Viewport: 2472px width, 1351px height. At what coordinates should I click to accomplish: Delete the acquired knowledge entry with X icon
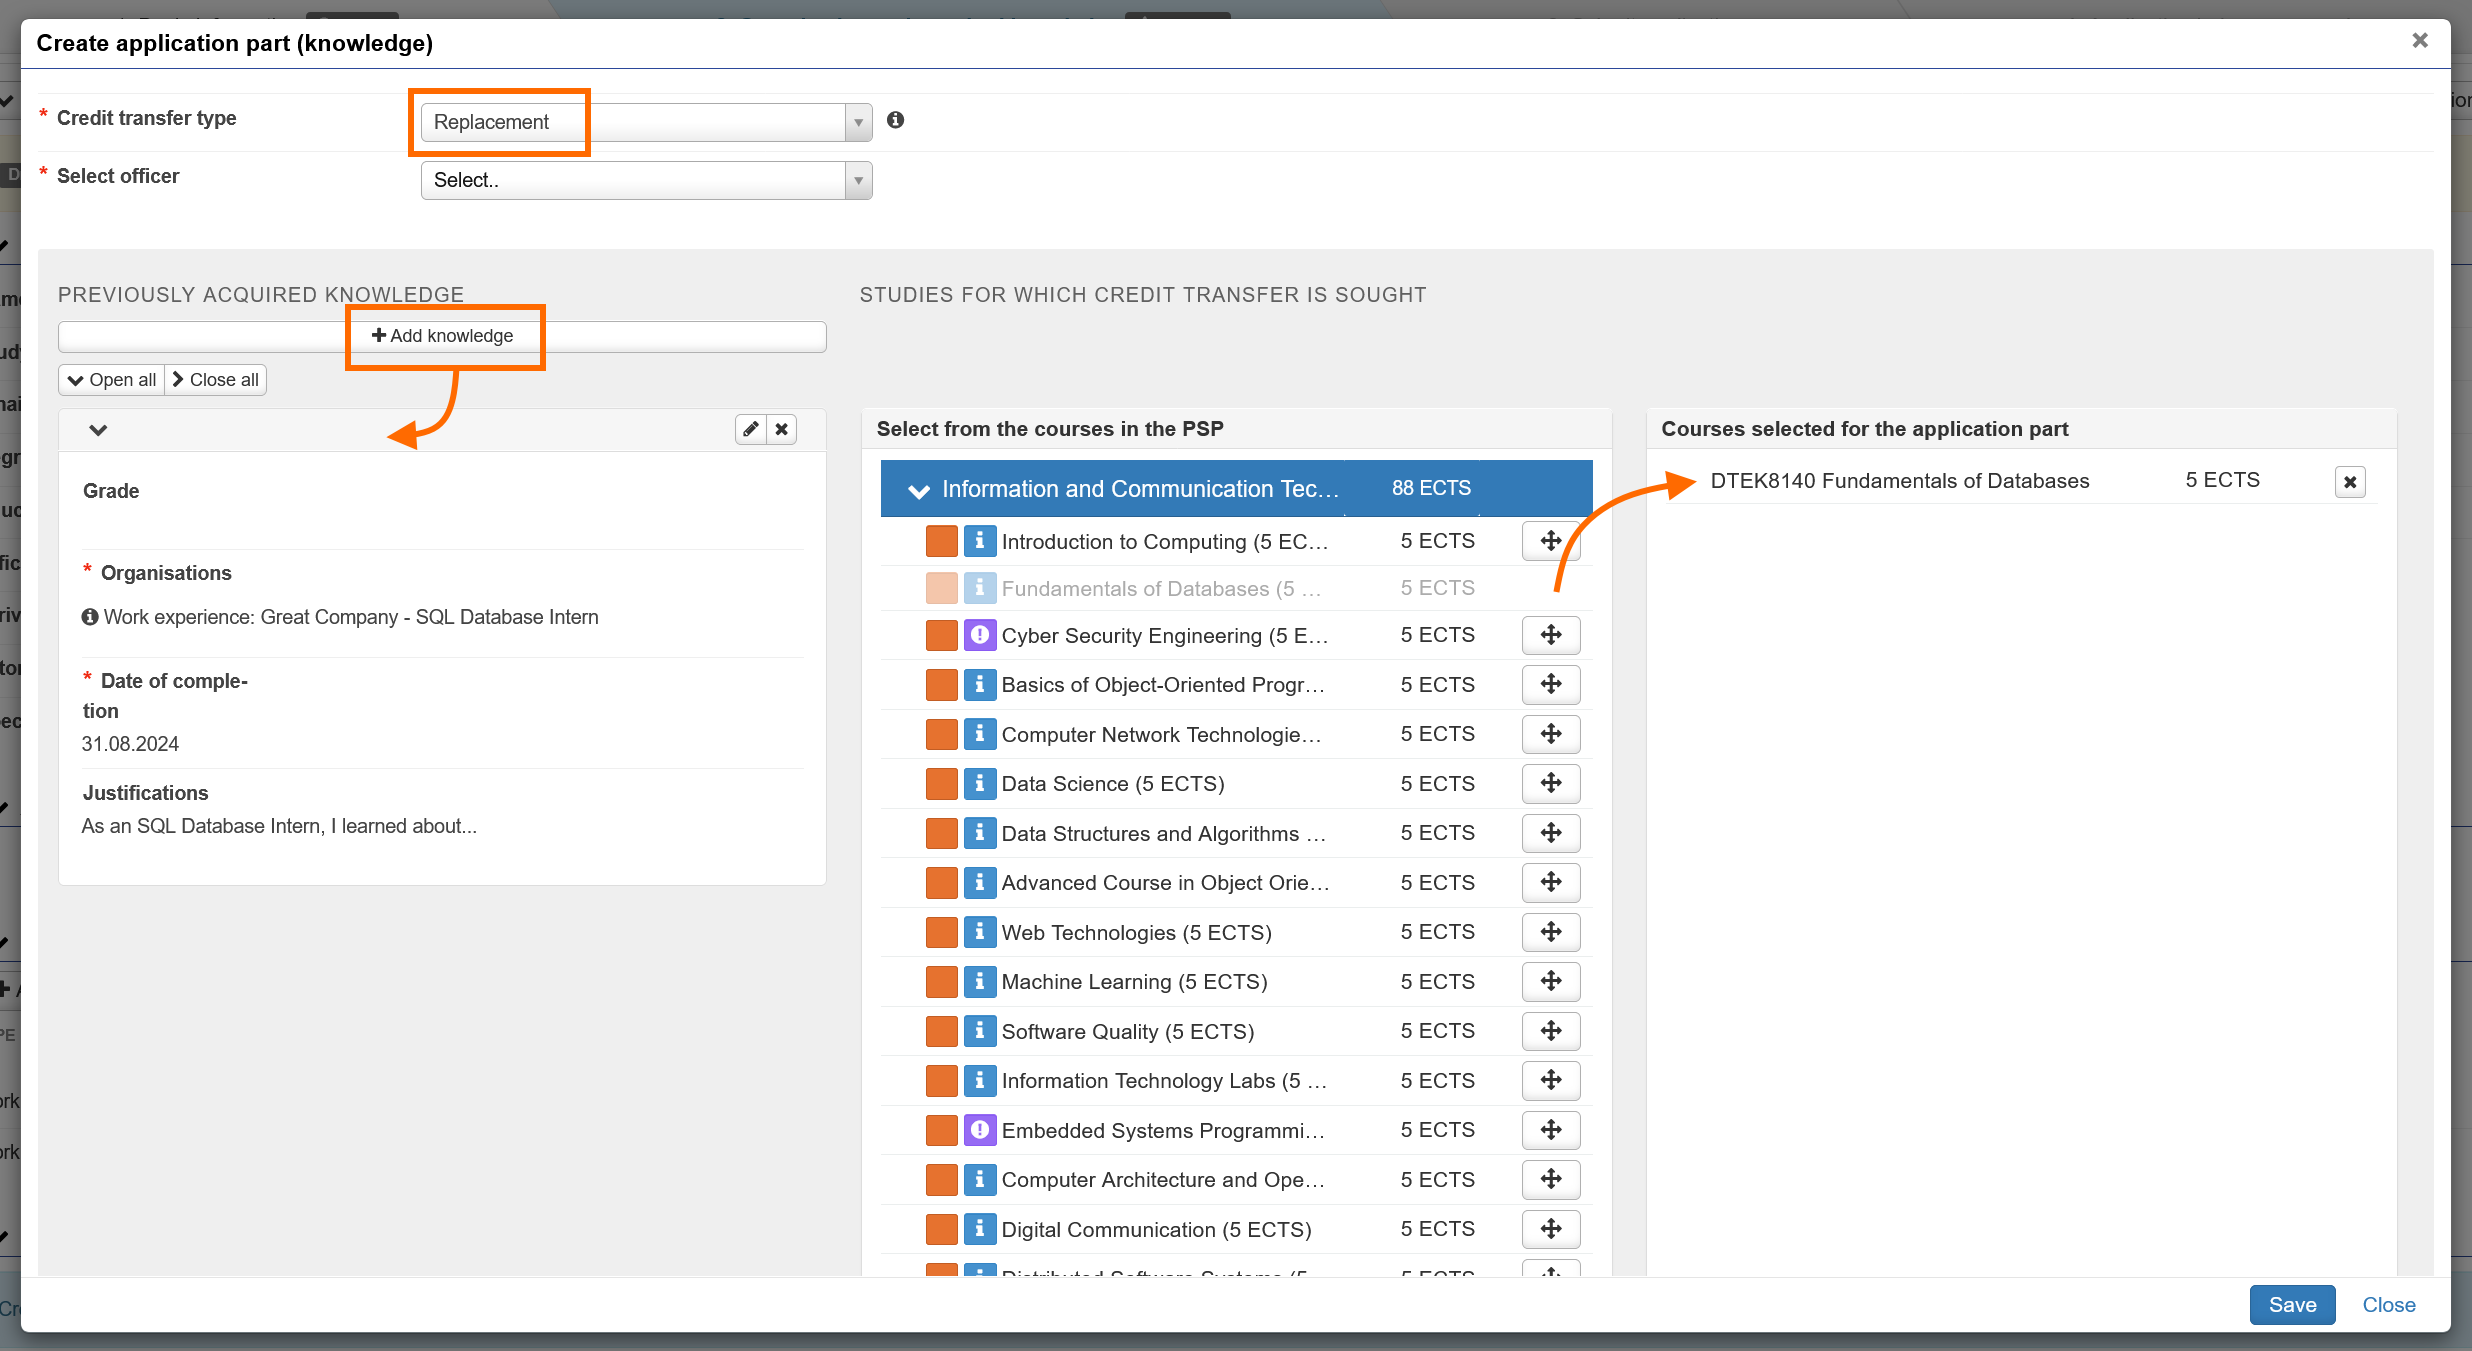[x=782, y=430]
